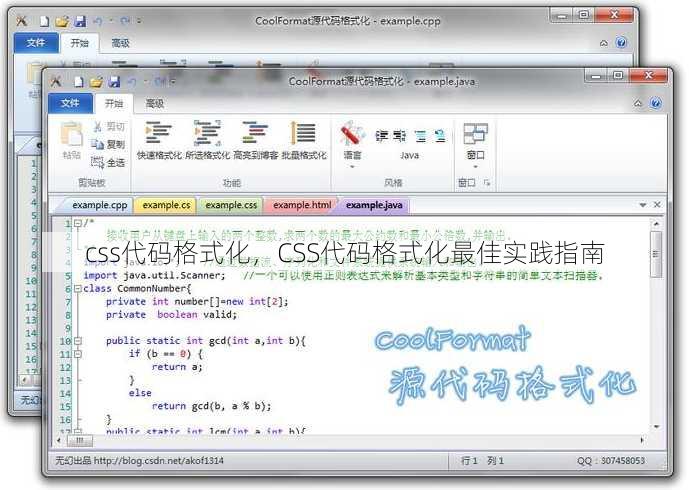The height and width of the screenshot is (490, 689).
Task: Select example.java document tab
Action: pos(374,205)
